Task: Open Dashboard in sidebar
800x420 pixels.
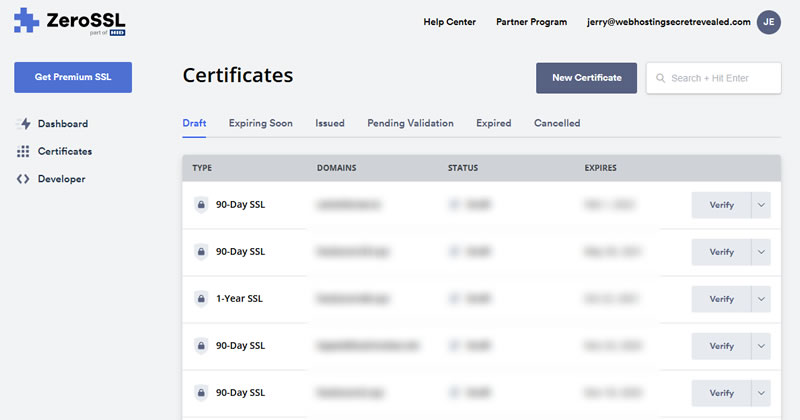Action: [63, 123]
